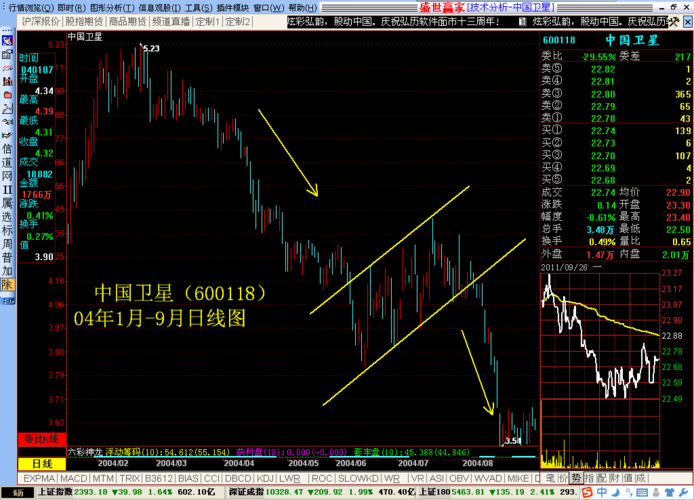This screenshot has height=500, width=694.
Task: Click the punctuation toggle in the input toolbar
Action: pyautogui.click(x=628, y=492)
